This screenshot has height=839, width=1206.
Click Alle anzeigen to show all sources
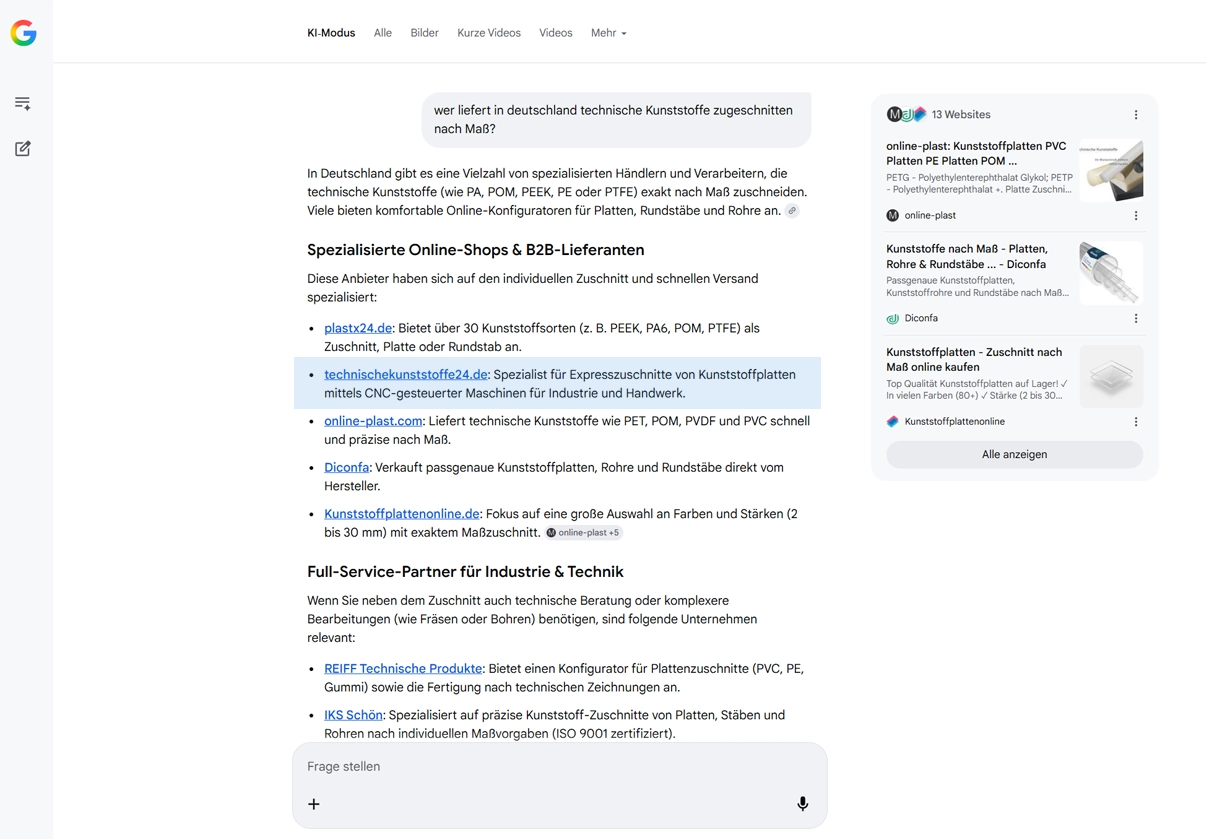(1014, 455)
